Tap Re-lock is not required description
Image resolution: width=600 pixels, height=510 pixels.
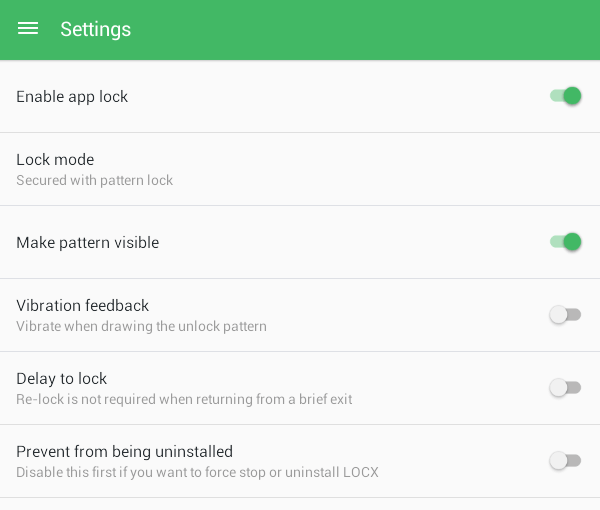184,399
